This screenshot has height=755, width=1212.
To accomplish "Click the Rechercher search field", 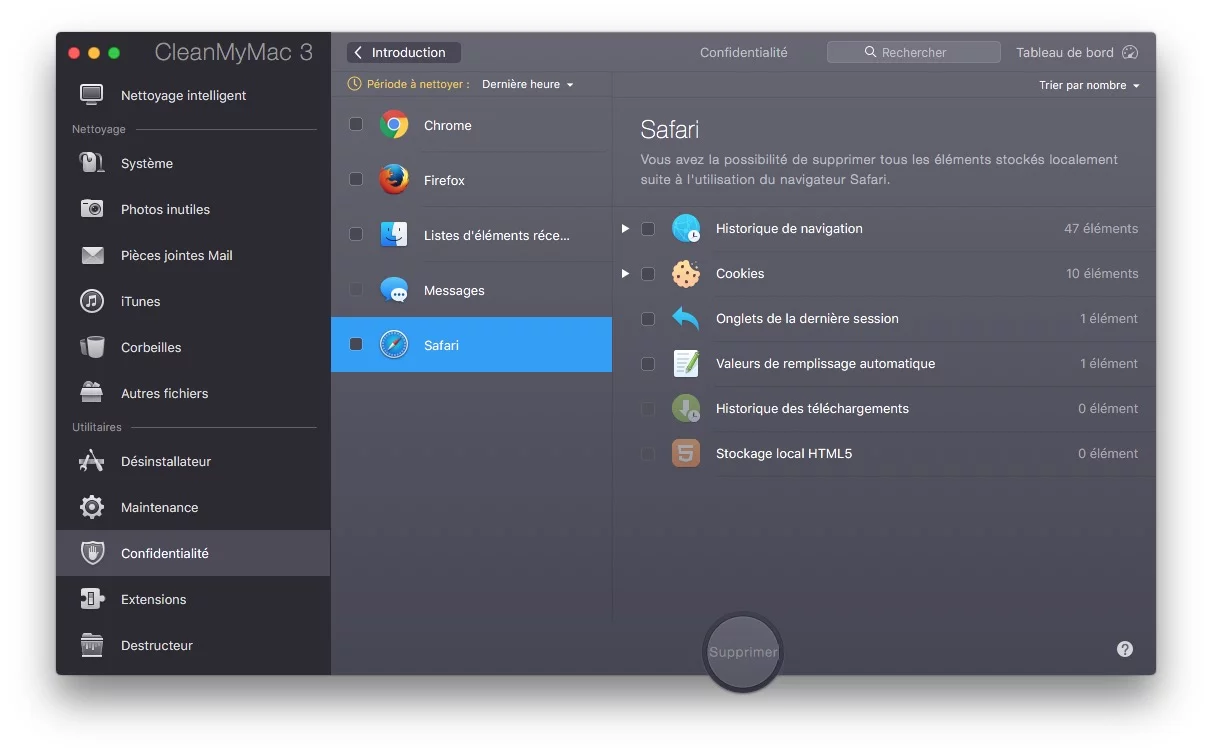I will pyautogui.click(x=913, y=52).
